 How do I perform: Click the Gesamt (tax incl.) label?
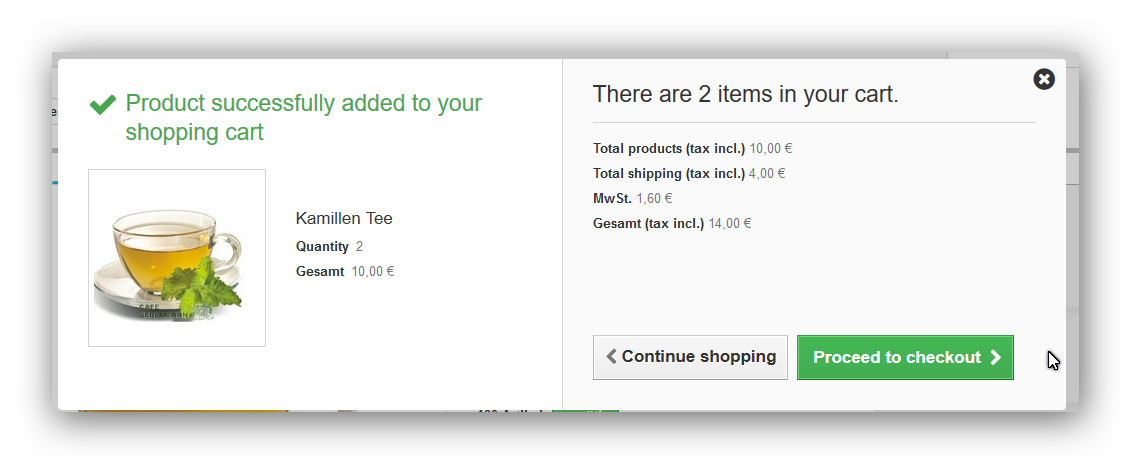point(648,224)
